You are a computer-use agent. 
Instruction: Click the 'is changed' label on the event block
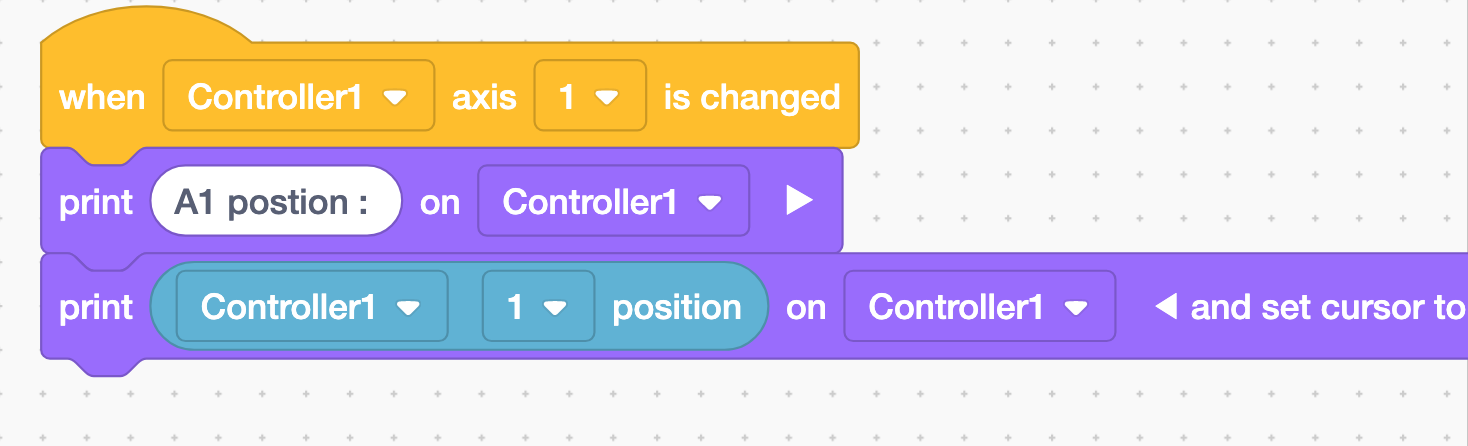tap(752, 96)
